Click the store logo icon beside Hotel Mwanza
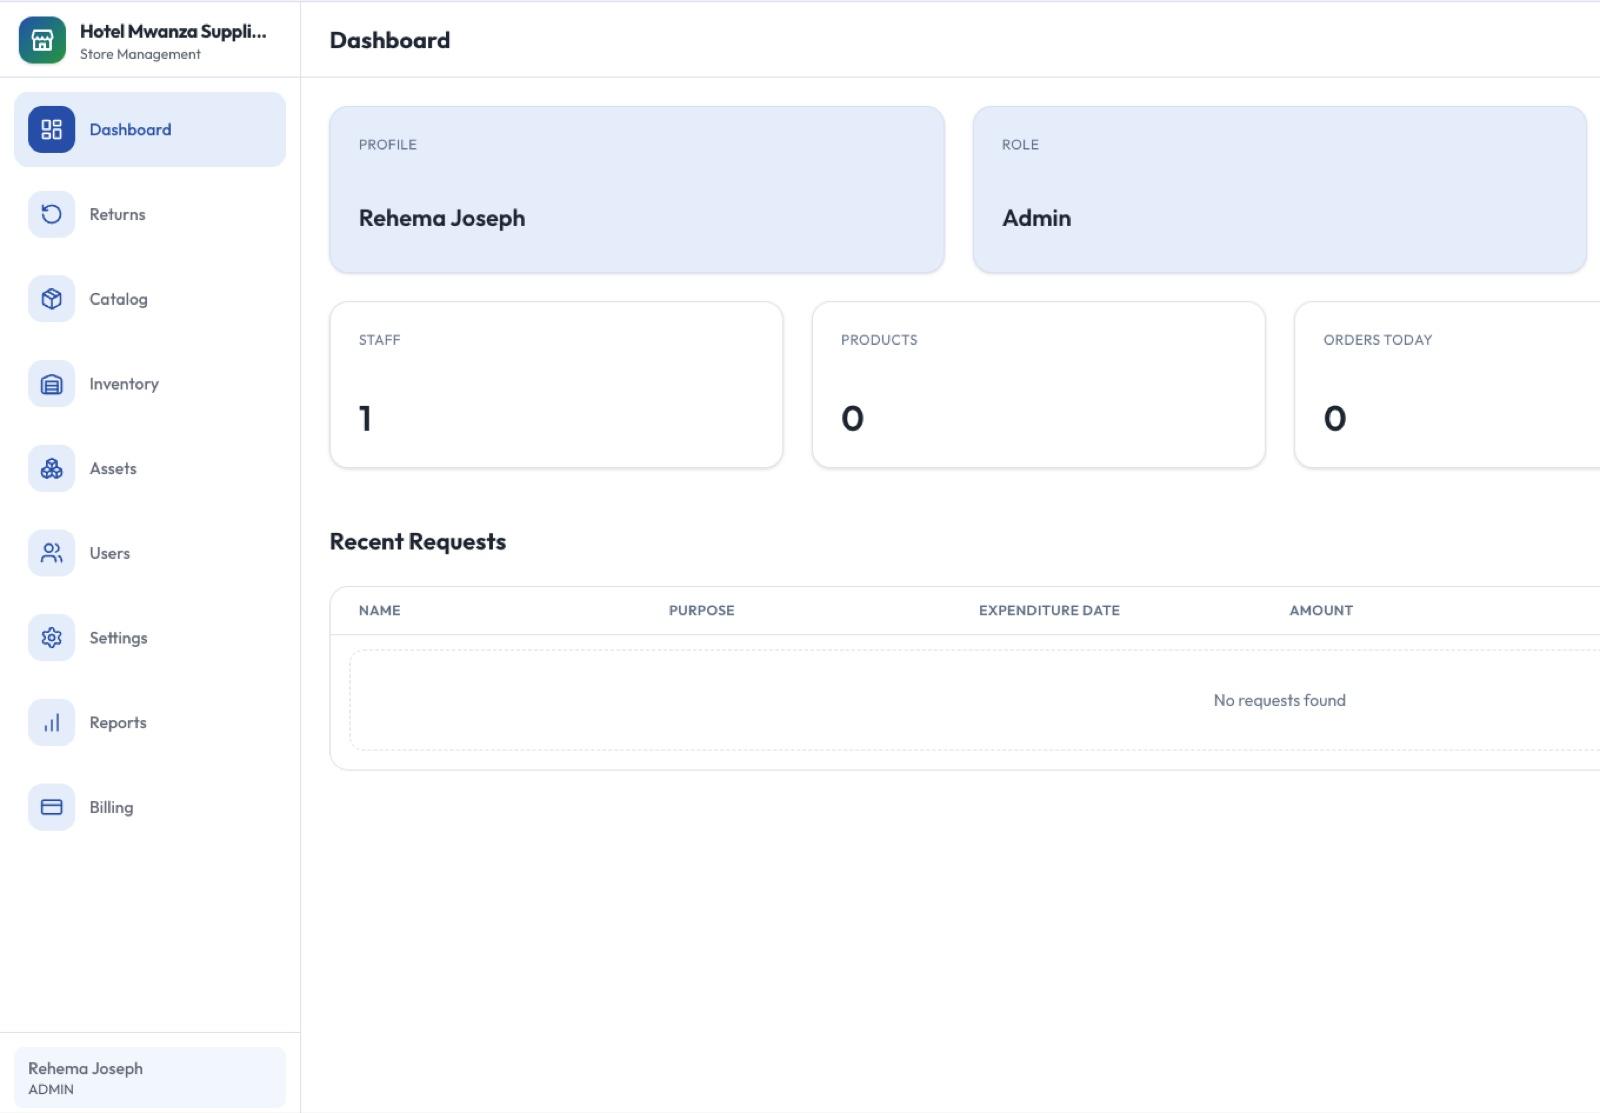The height and width of the screenshot is (1113, 1600). click(42, 40)
